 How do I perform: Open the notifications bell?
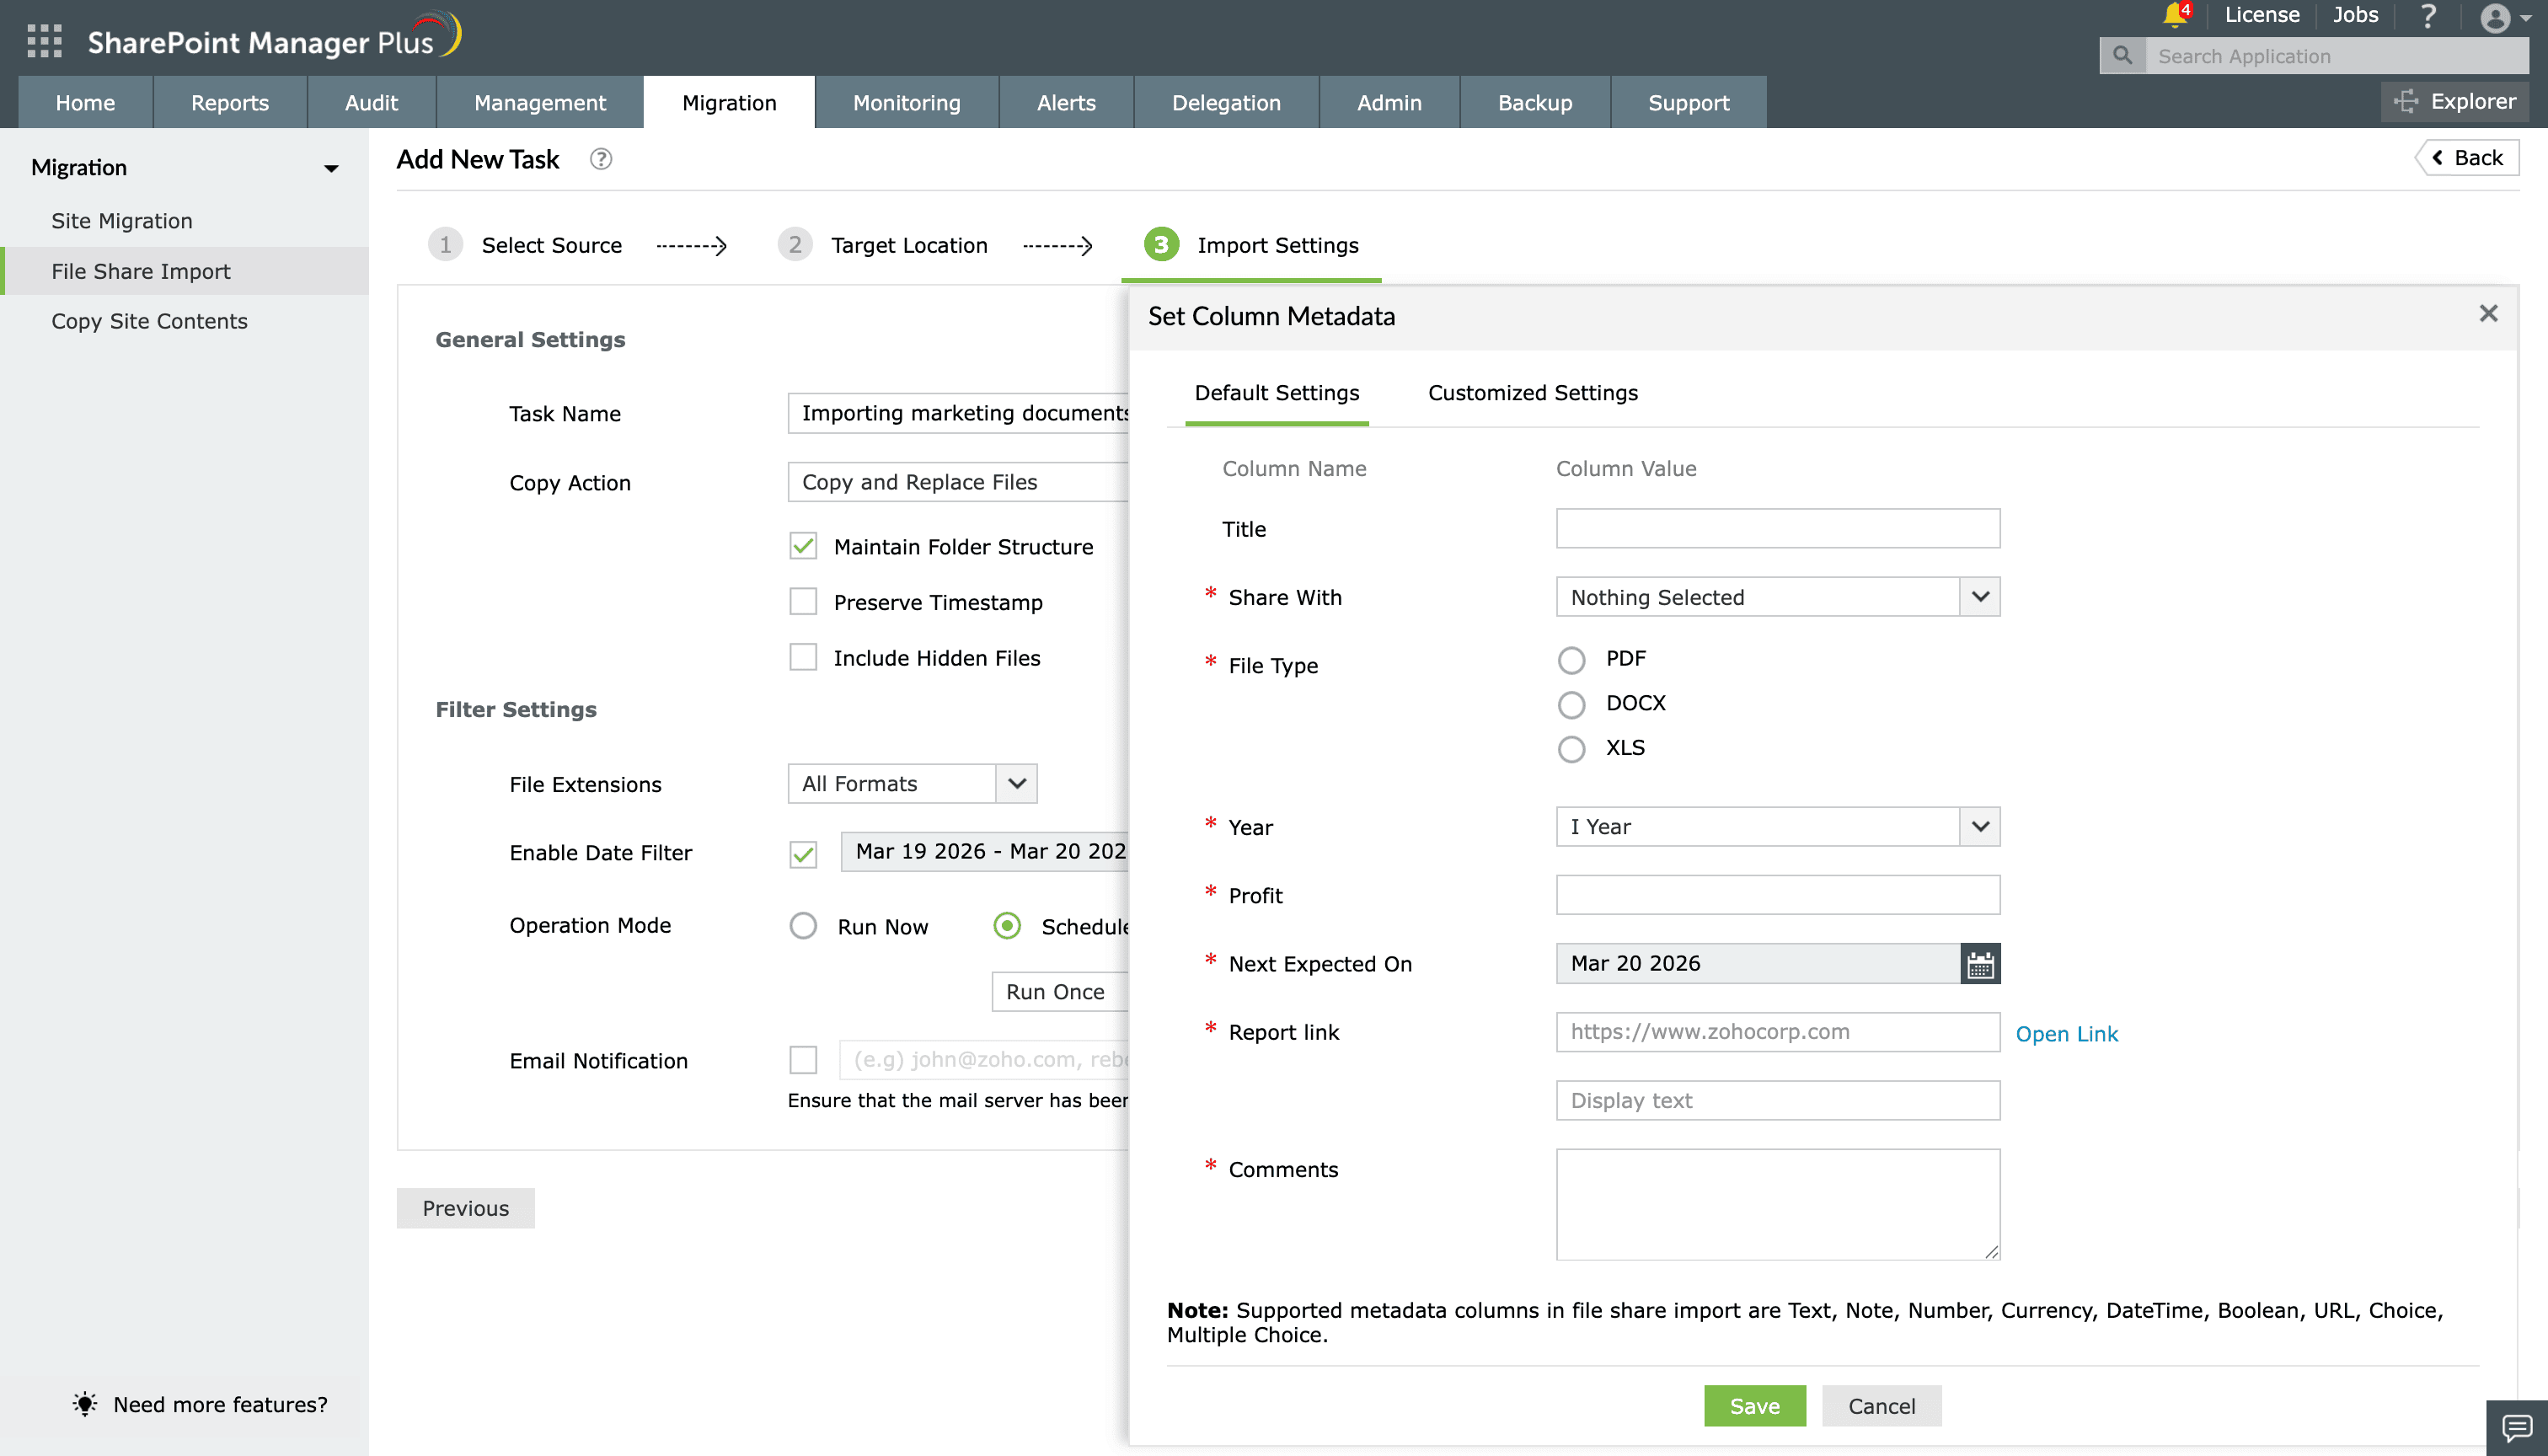2177,15
